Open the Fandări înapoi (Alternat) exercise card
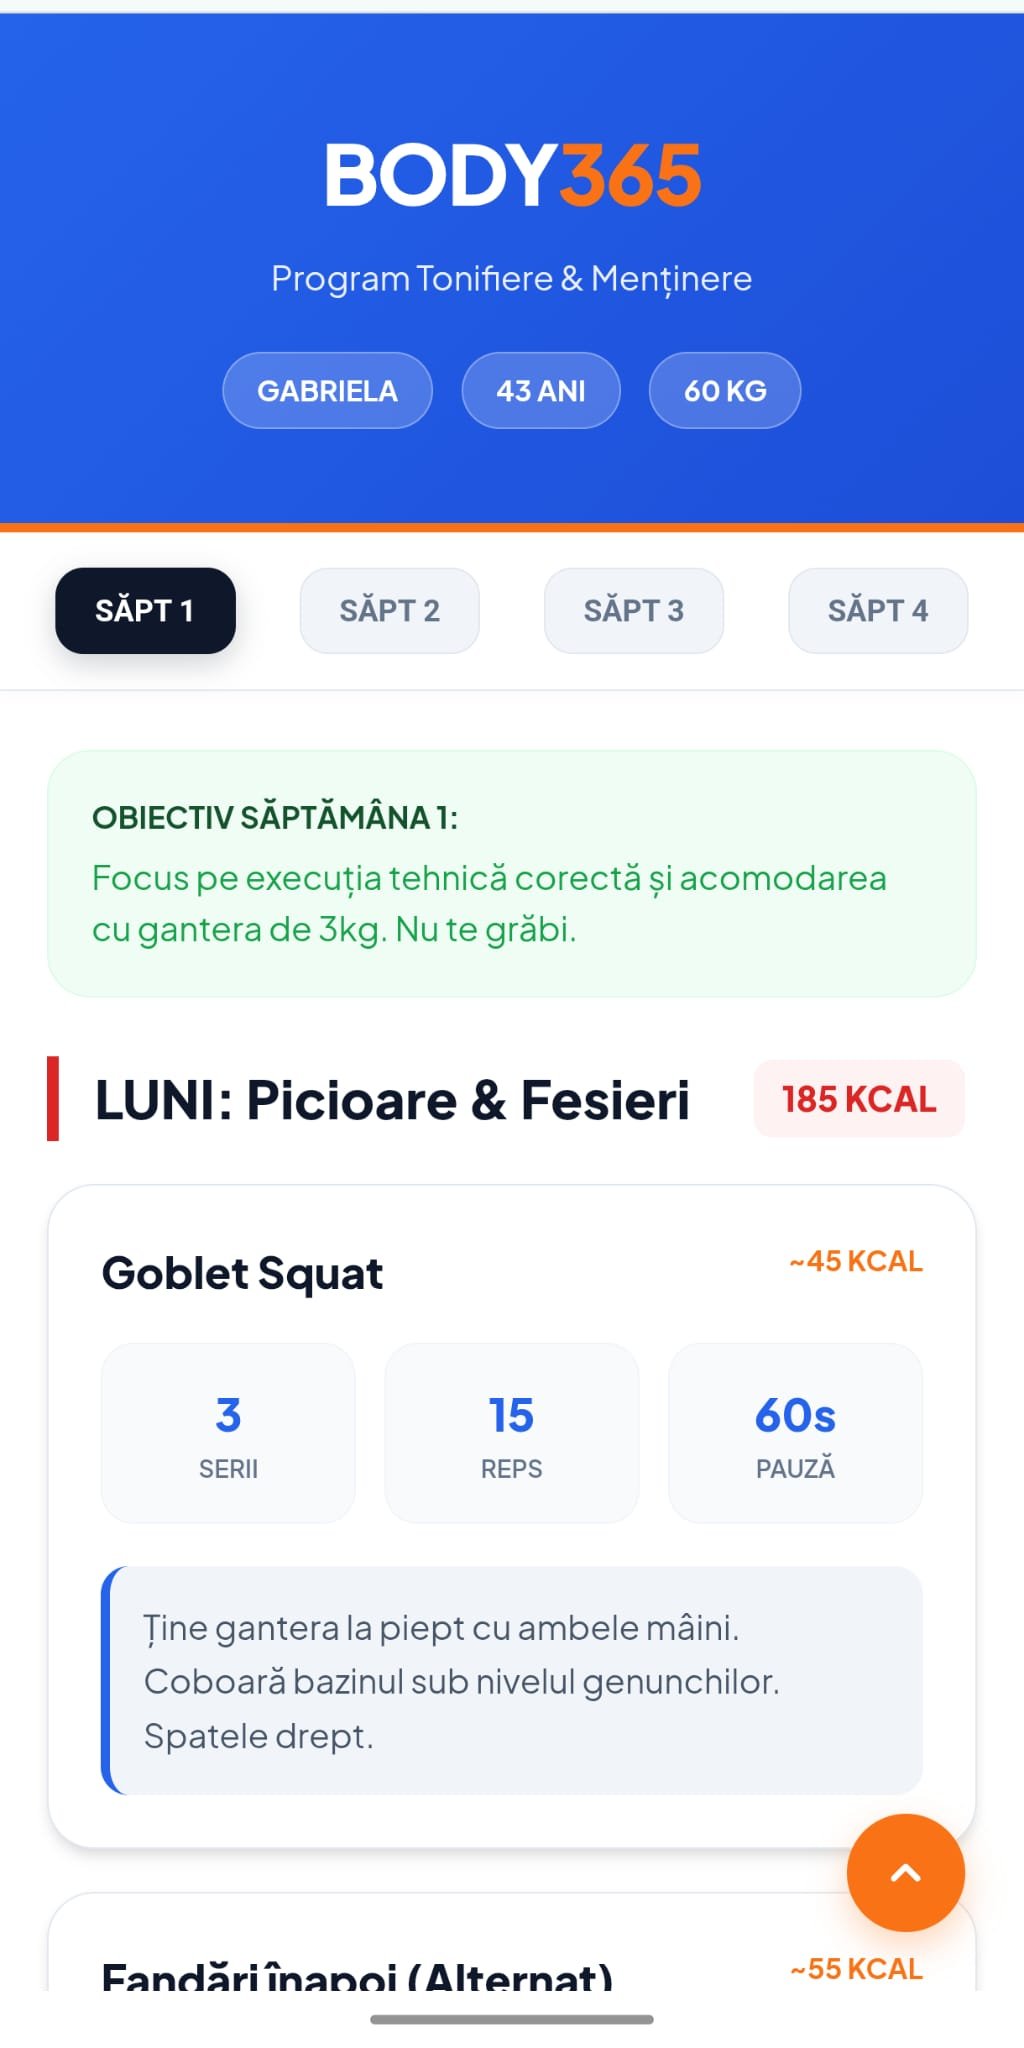This screenshot has width=1024, height=2048. click(357, 1972)
